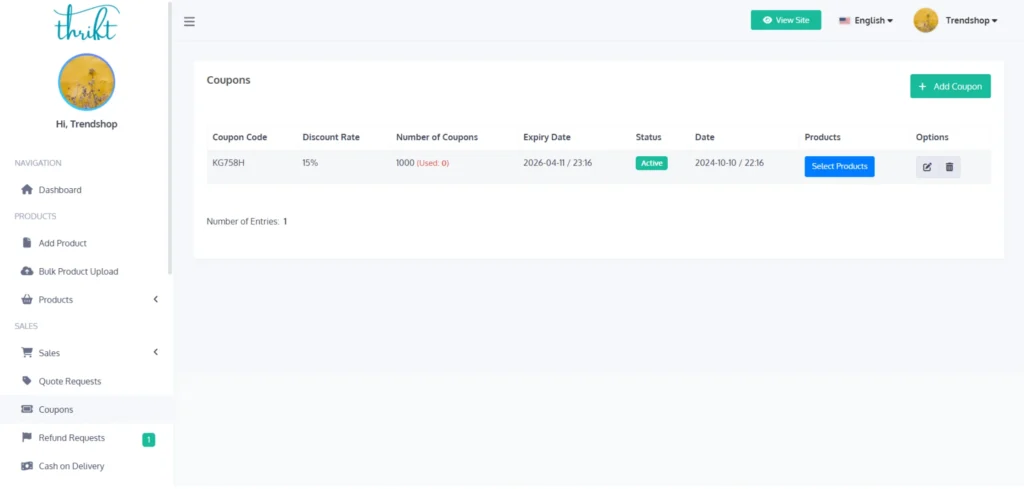Select Coupons in the sidebar

point(55,409)
